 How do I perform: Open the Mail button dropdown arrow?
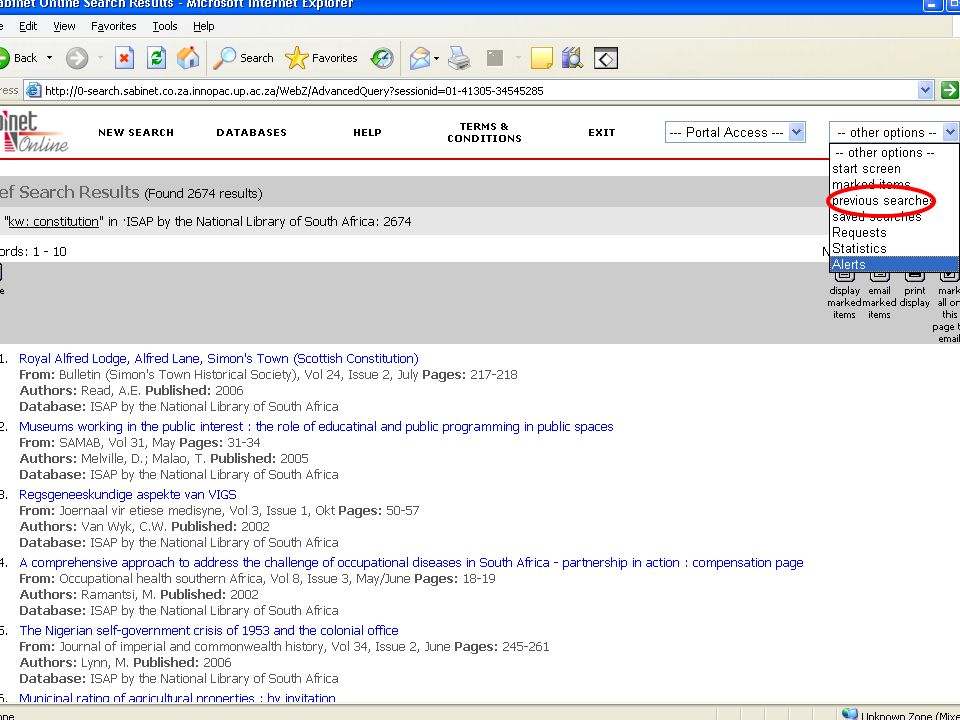(437, 59)
